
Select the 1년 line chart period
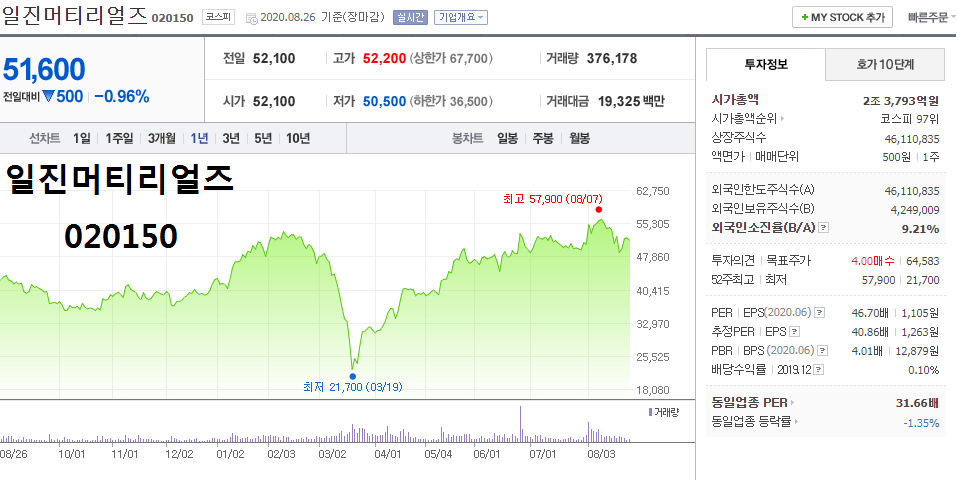pos(199,139)
